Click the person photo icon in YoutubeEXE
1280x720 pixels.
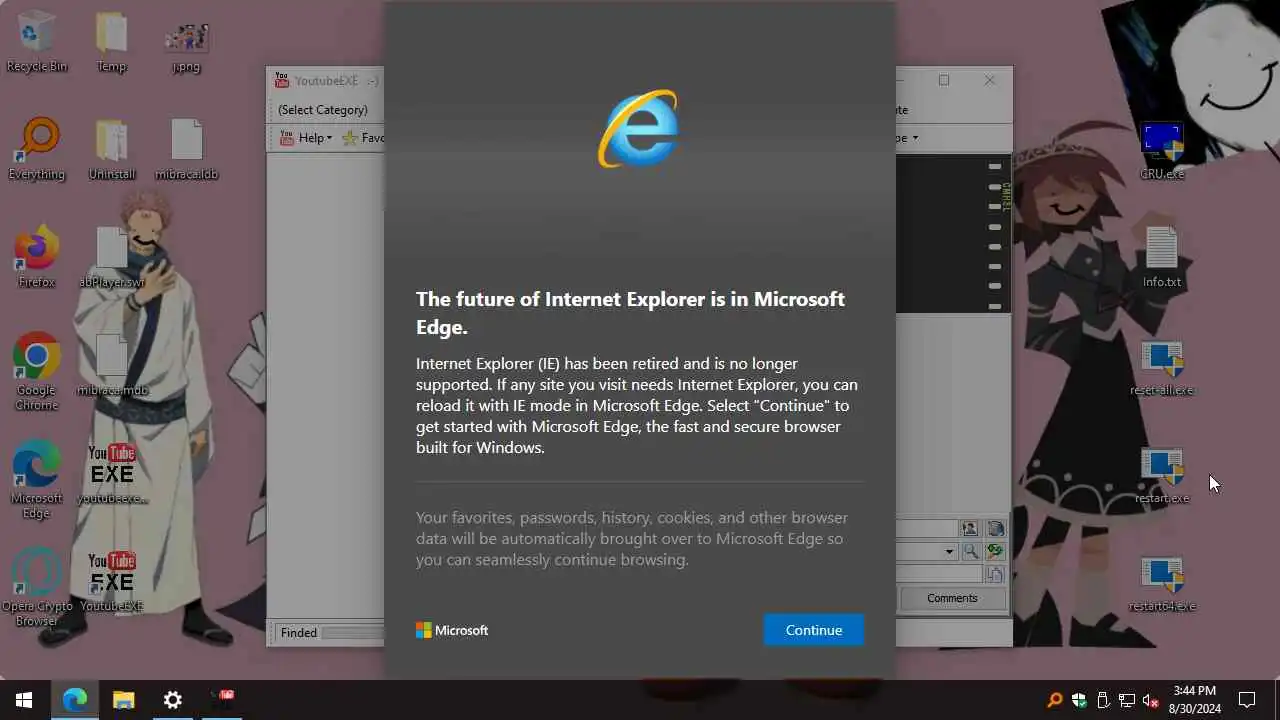coord(969,529)
